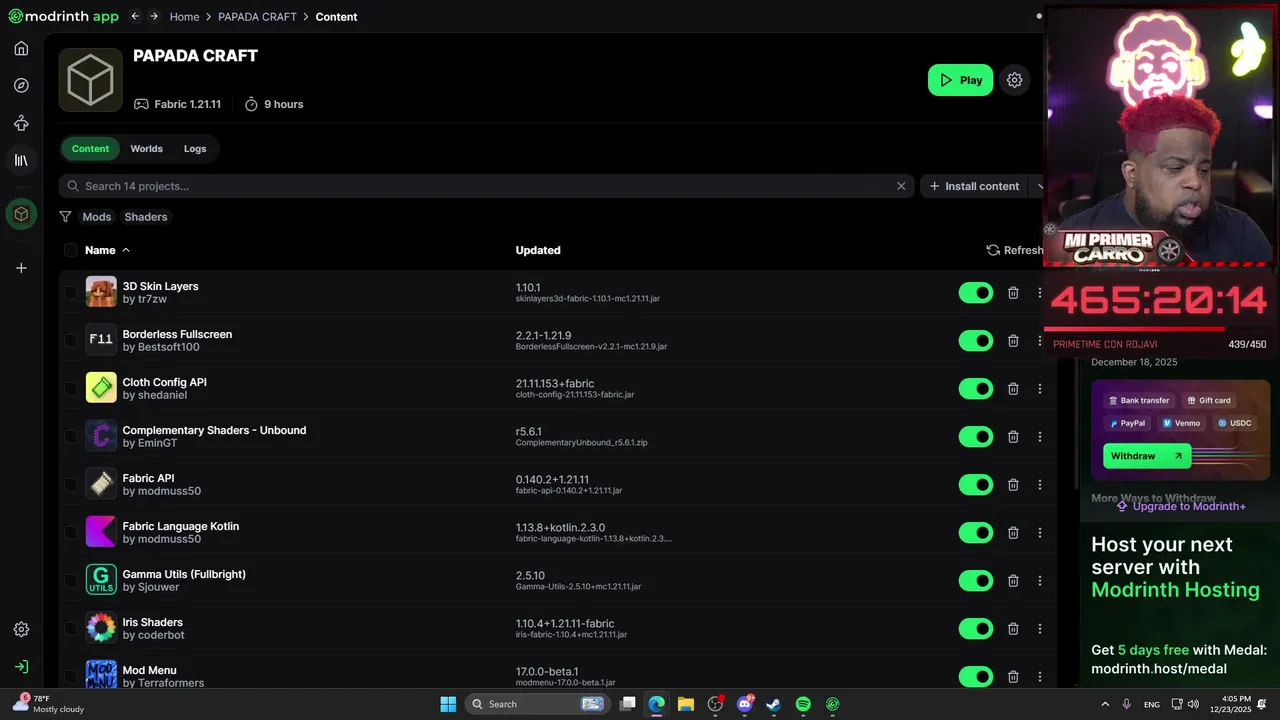The height and width of the screenshot is (720, 1280).
Task: Click Upgrade to Modrinth+ link
Action: point(1181,506)
